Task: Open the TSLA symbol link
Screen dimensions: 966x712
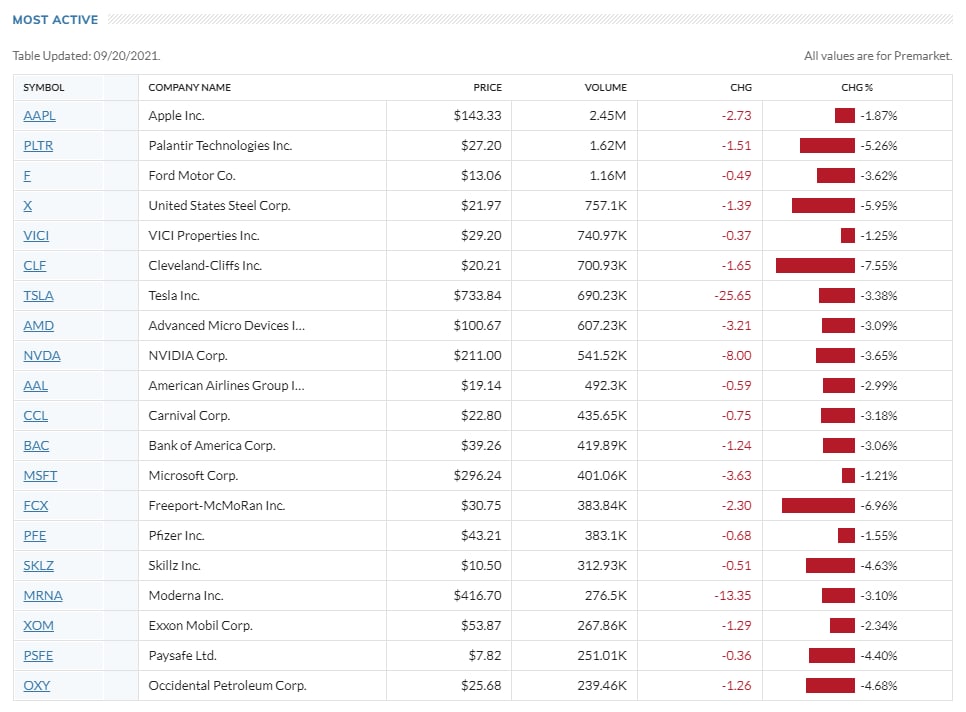Action: pos(39,296)
